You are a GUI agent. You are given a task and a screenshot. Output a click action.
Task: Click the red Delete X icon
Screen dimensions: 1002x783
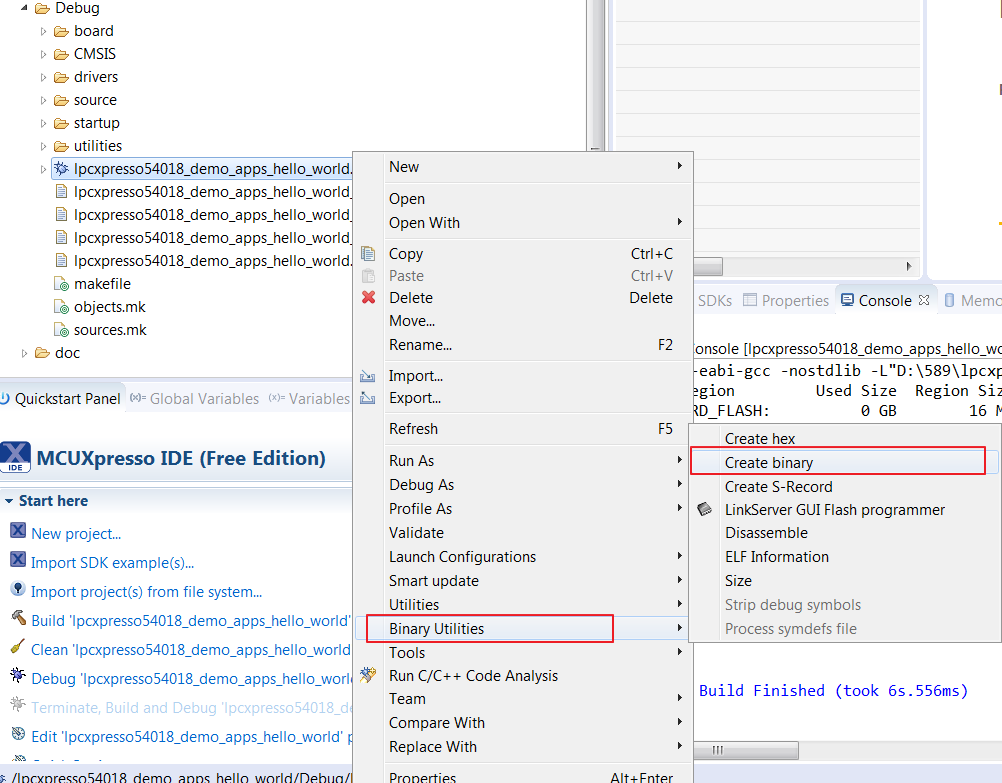tap(368, 298)
